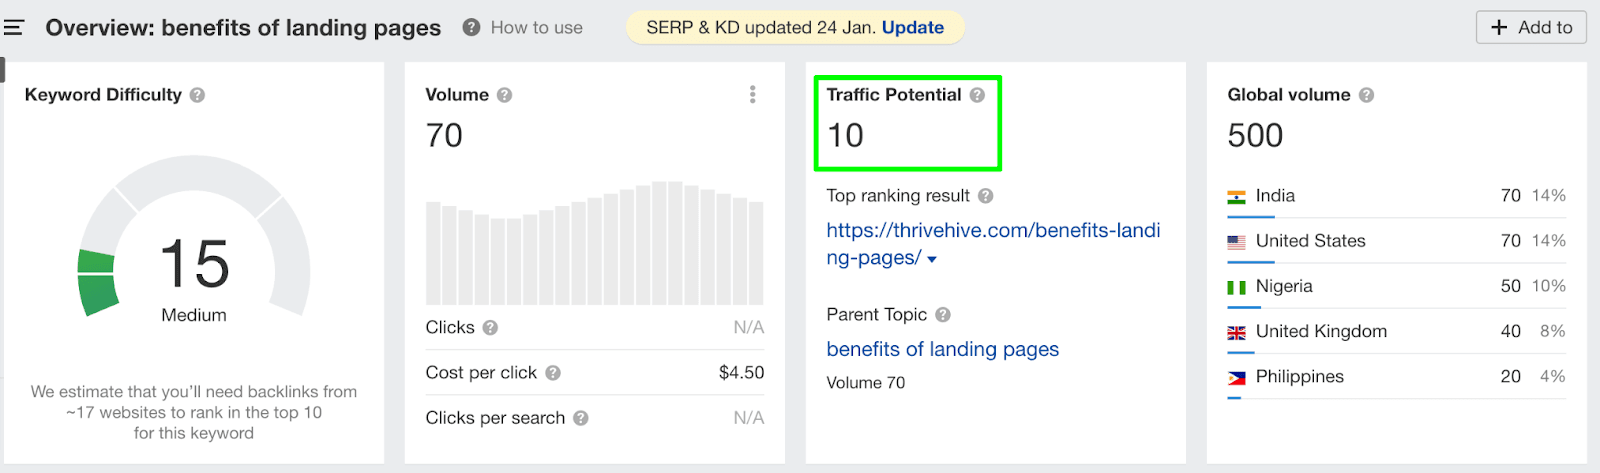Image resolution: width=1600 pixels, height=473 pixels.
Task: Click the Volume trend bar chart
Action: [x=594, y=245]
